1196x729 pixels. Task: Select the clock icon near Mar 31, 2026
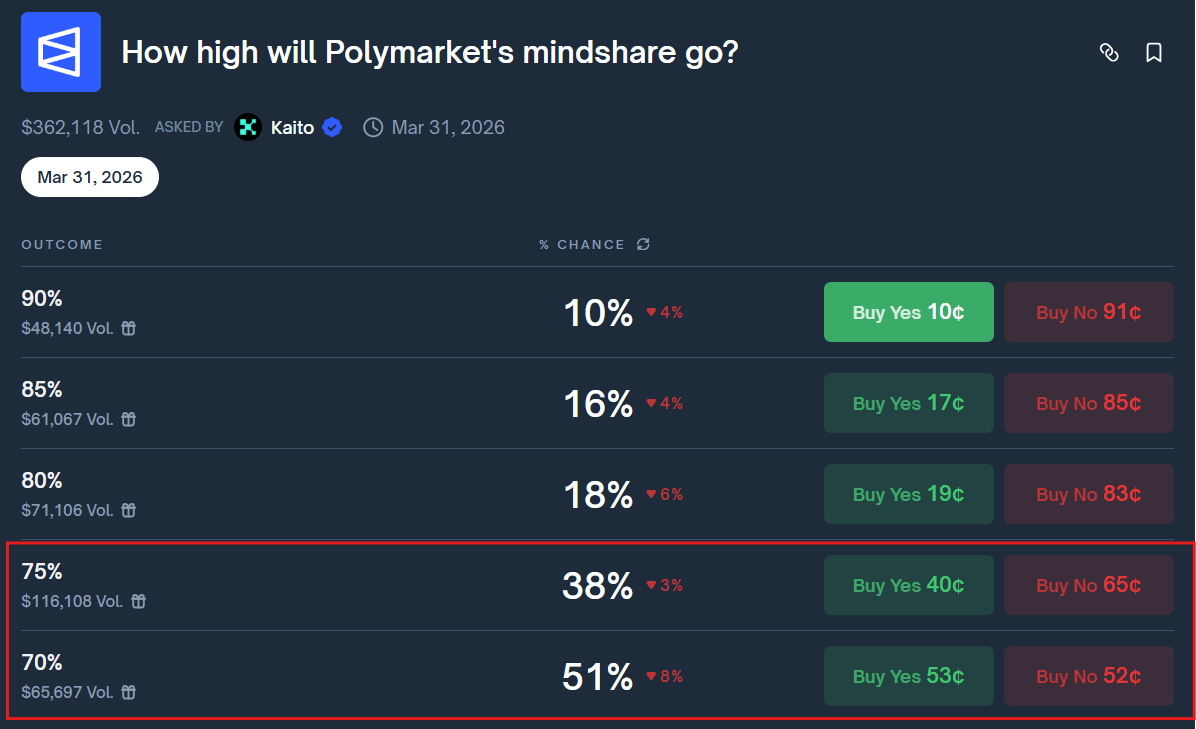click(372, 127)
